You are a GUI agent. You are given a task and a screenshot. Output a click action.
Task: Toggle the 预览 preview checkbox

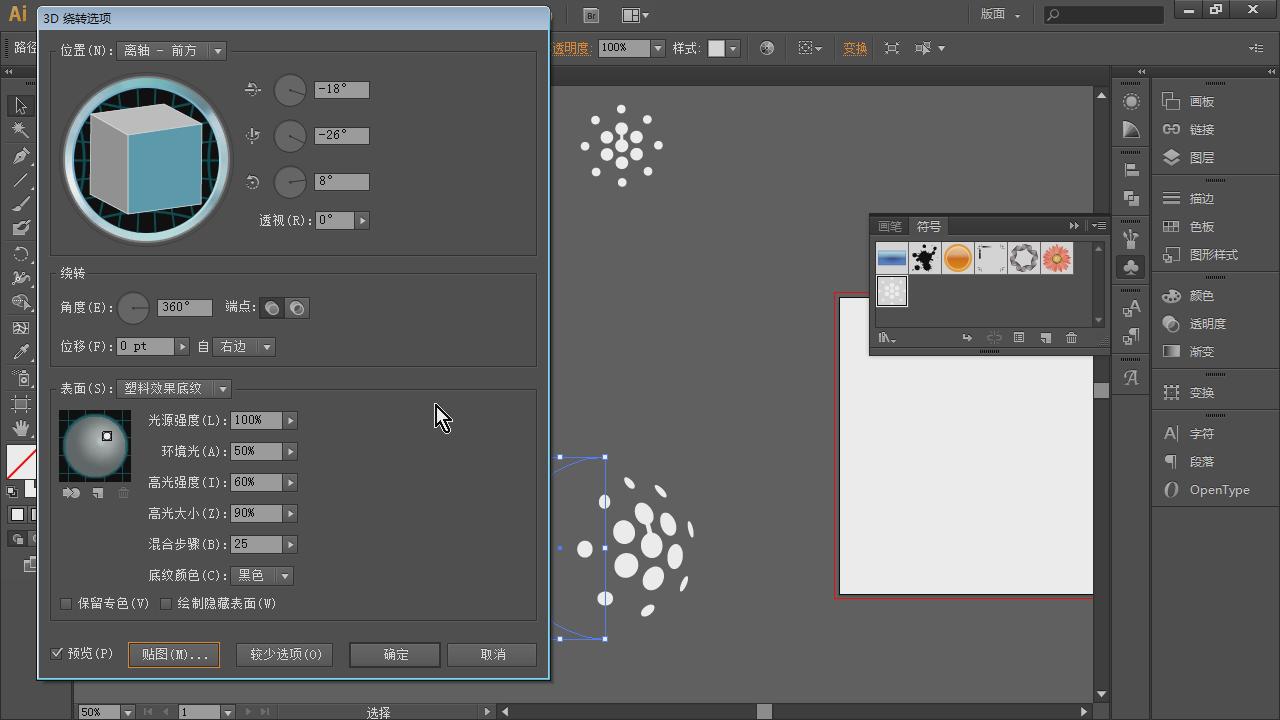(57, 653)
